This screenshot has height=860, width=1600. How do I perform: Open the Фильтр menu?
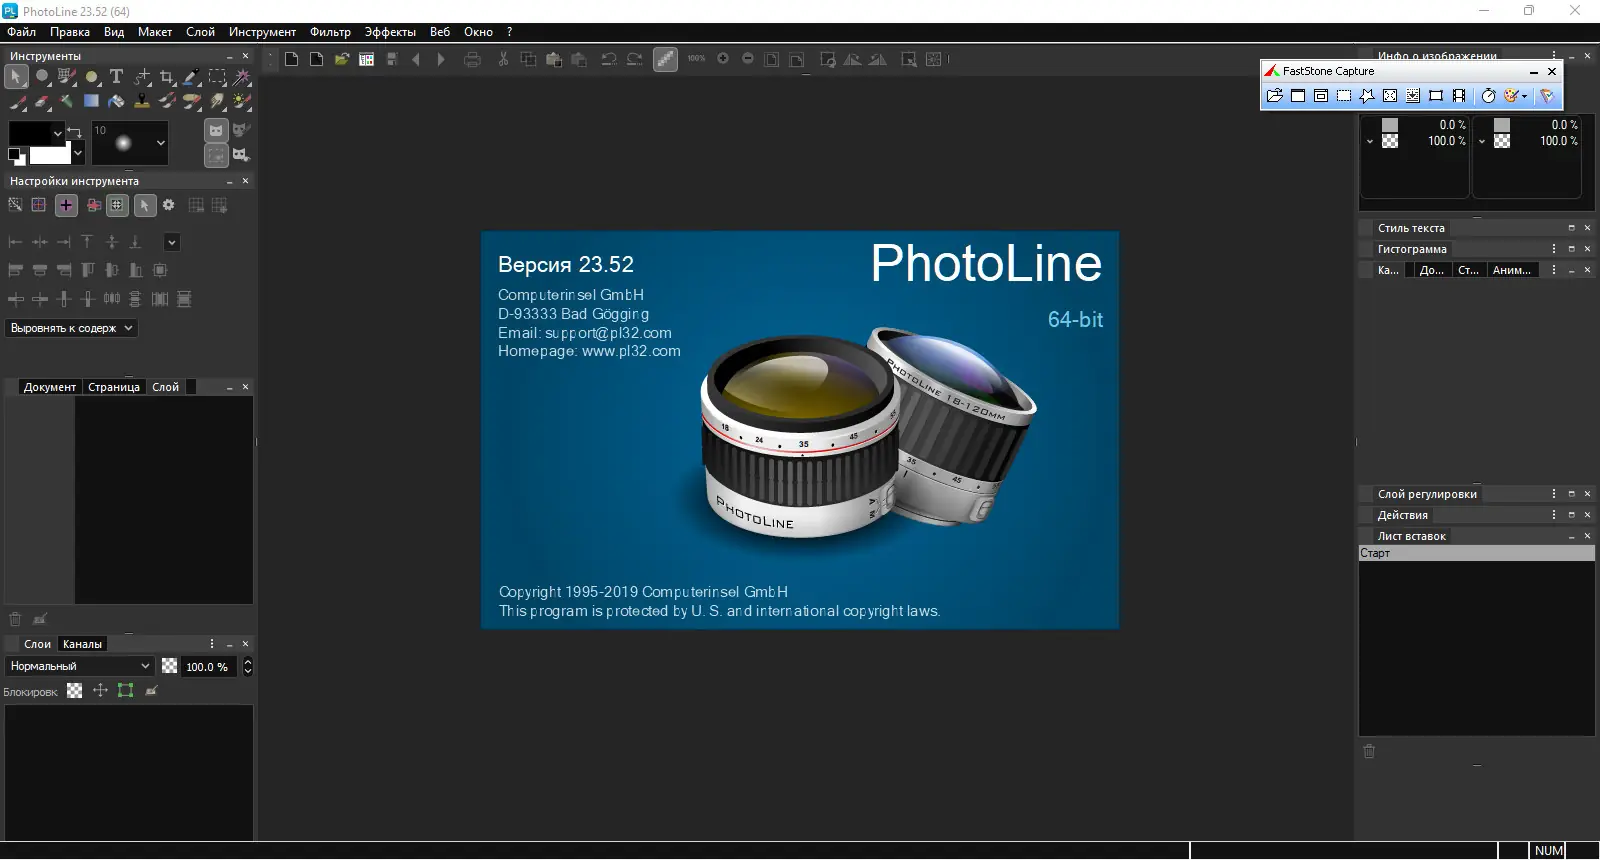[330, 32]
